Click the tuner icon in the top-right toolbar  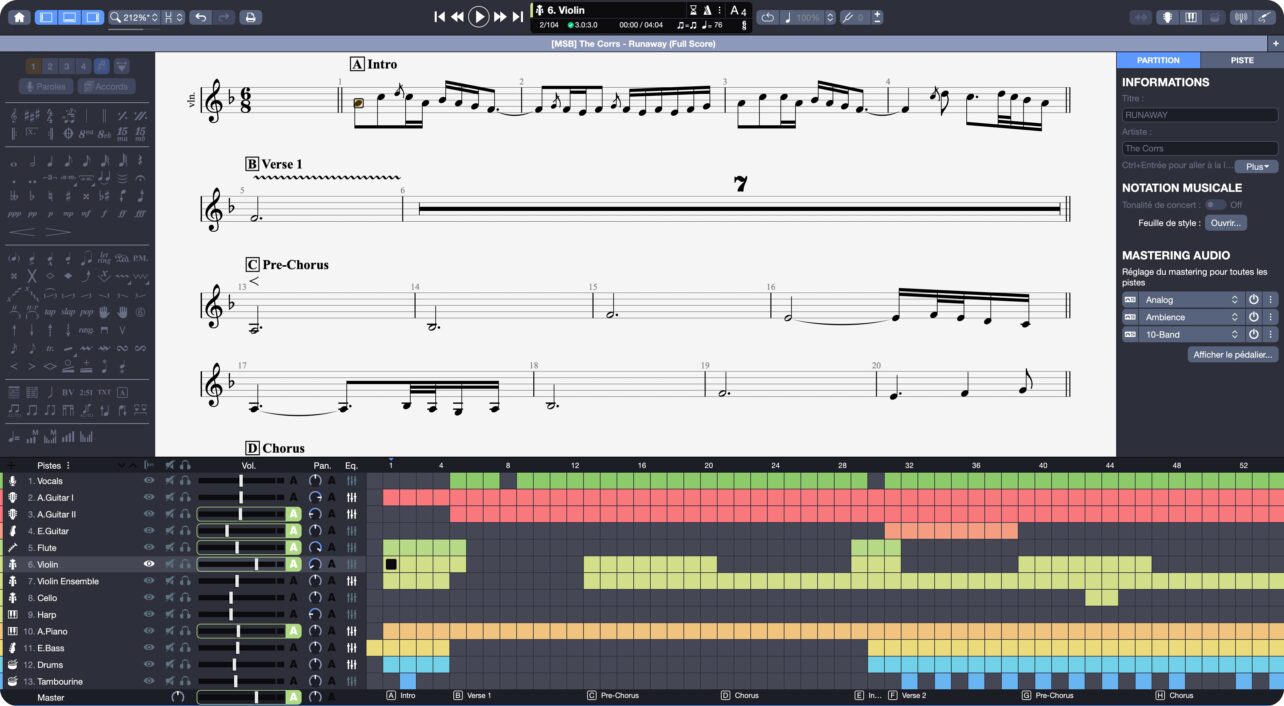tap(1240, 17)
